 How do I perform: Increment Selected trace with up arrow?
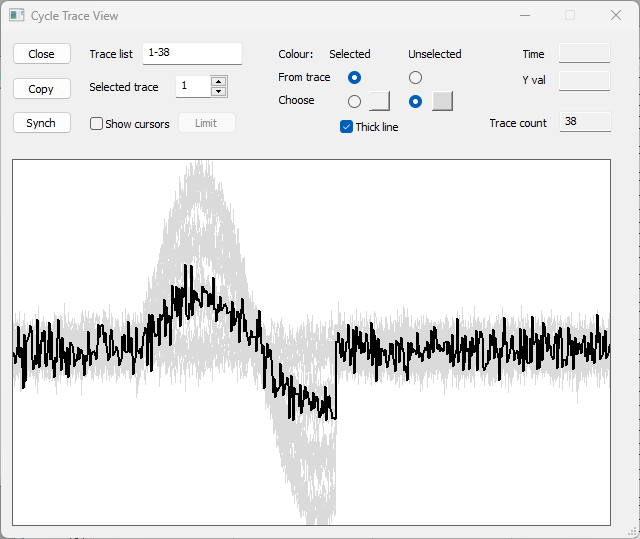pyautogui.click(x=219, y=81)
